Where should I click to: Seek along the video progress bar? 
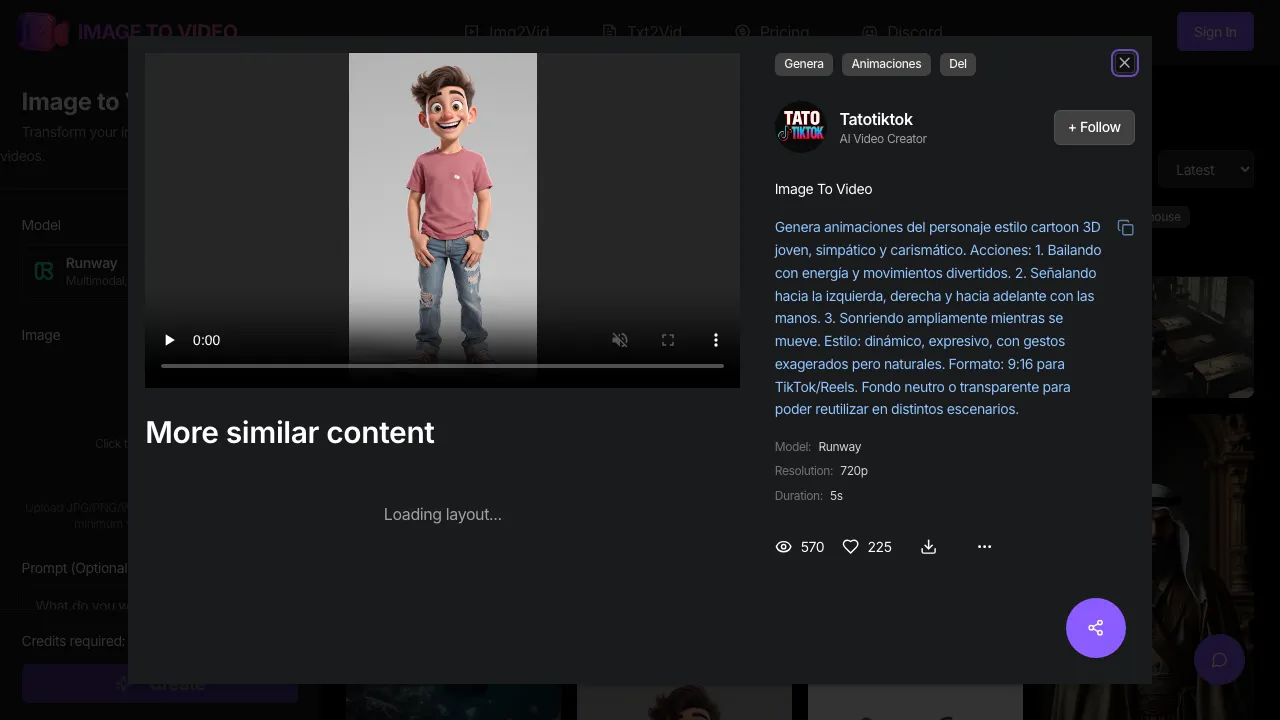coord(443,366)
